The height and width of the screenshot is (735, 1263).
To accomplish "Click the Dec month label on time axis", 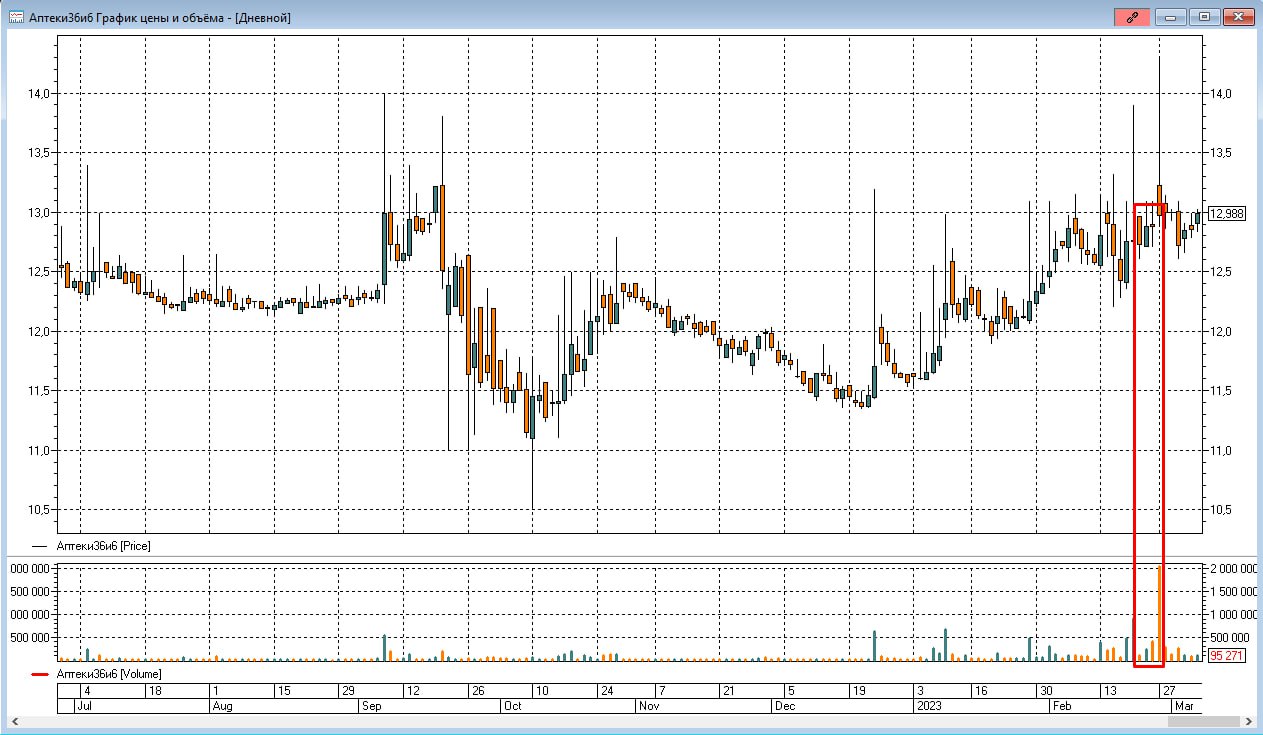I will pyautogui.click(x=787, y=705).
